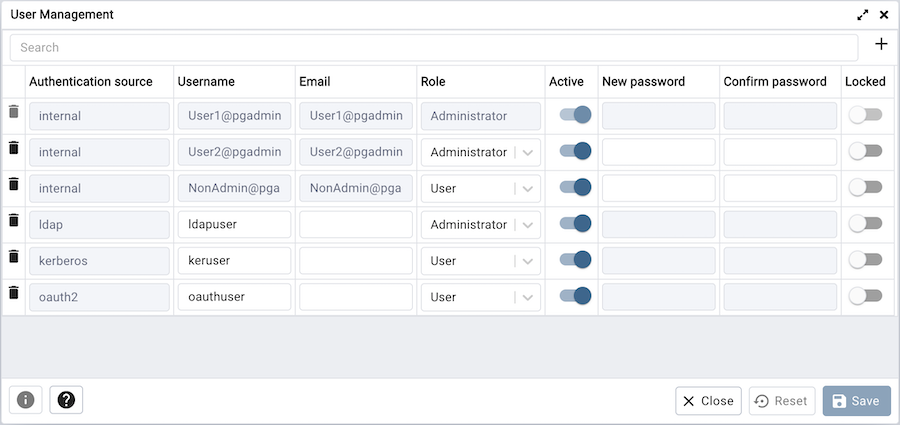This screenshot has height=425, width=900.
Task: Remove the keruser kerberos row
Action: point(14,256)
